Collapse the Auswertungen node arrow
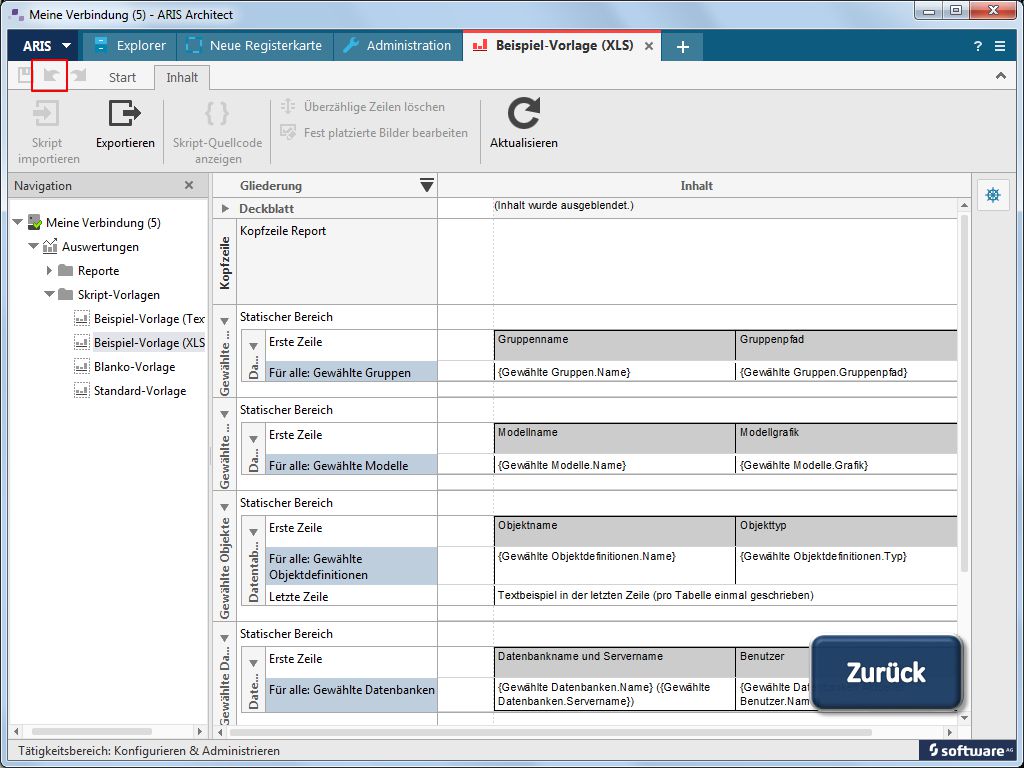Screen dimensions: 1024x768 point(33,247)
